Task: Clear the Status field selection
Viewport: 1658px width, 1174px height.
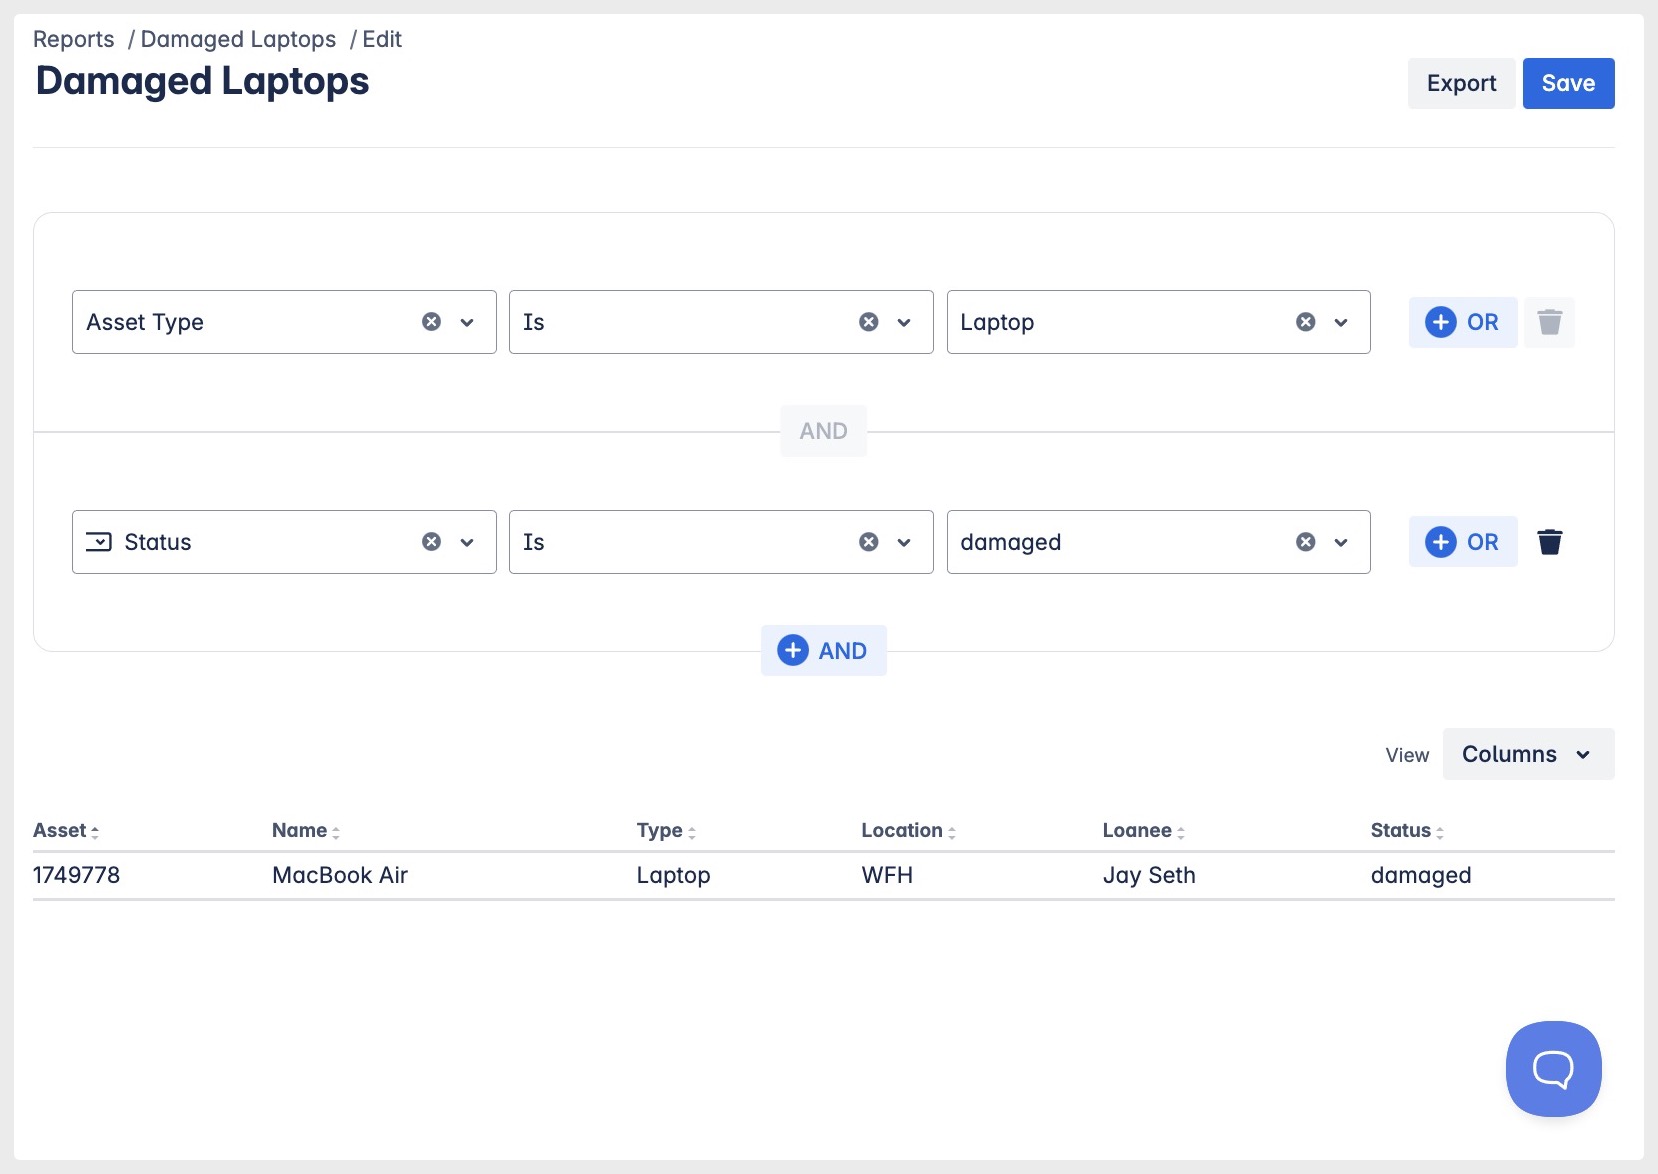Action: (x=431, y=542)
